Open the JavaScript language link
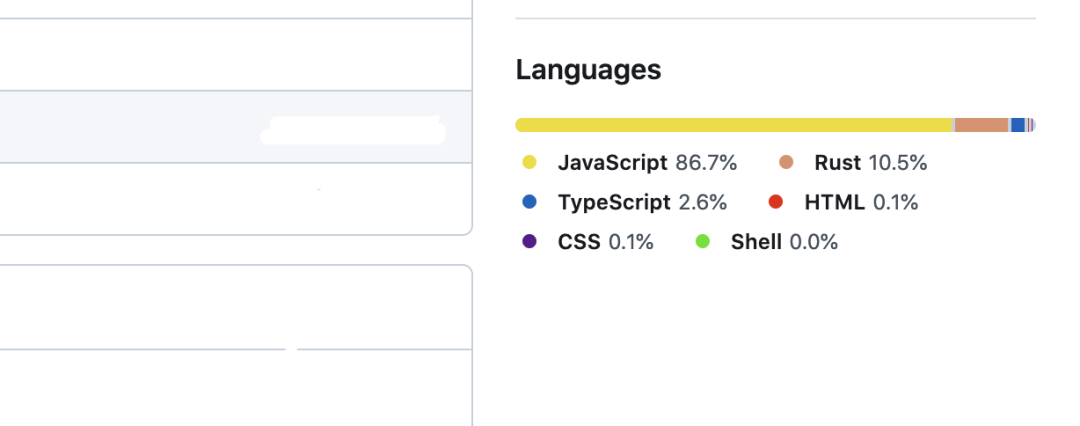The height and width of the screenshot is (426, 1080). point(612,162)
